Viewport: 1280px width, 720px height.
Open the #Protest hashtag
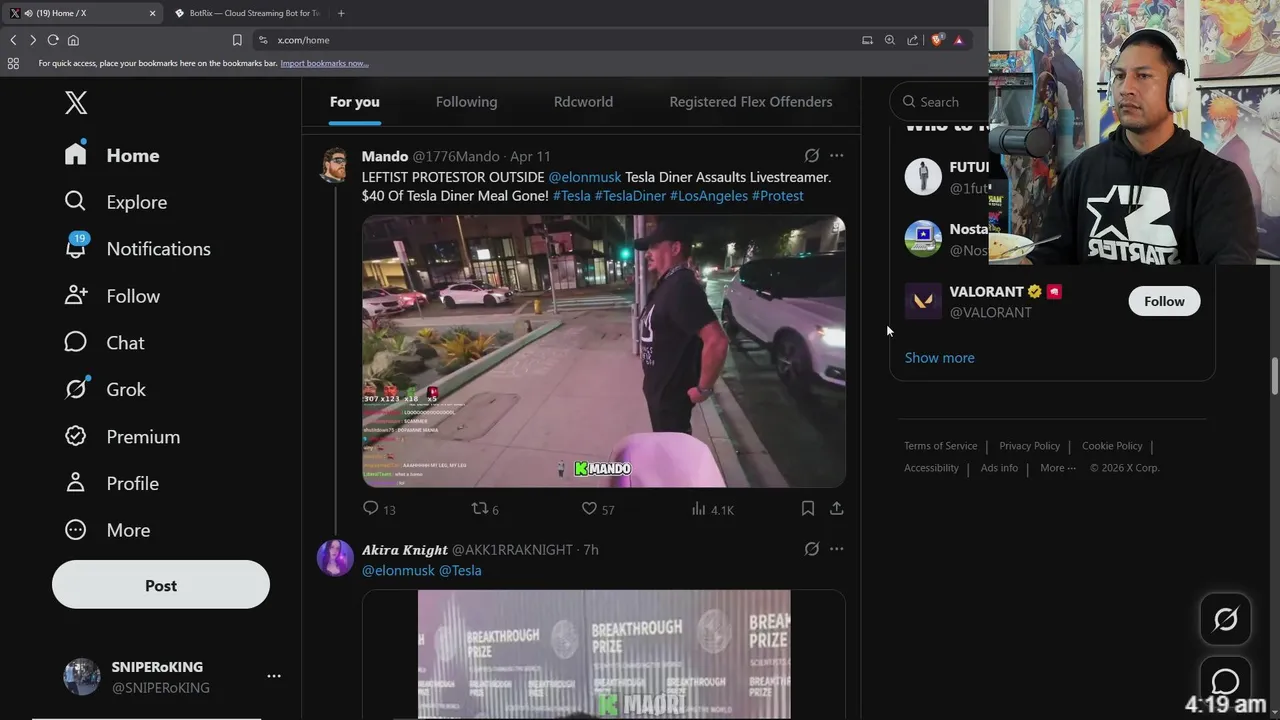coord(778,196)
